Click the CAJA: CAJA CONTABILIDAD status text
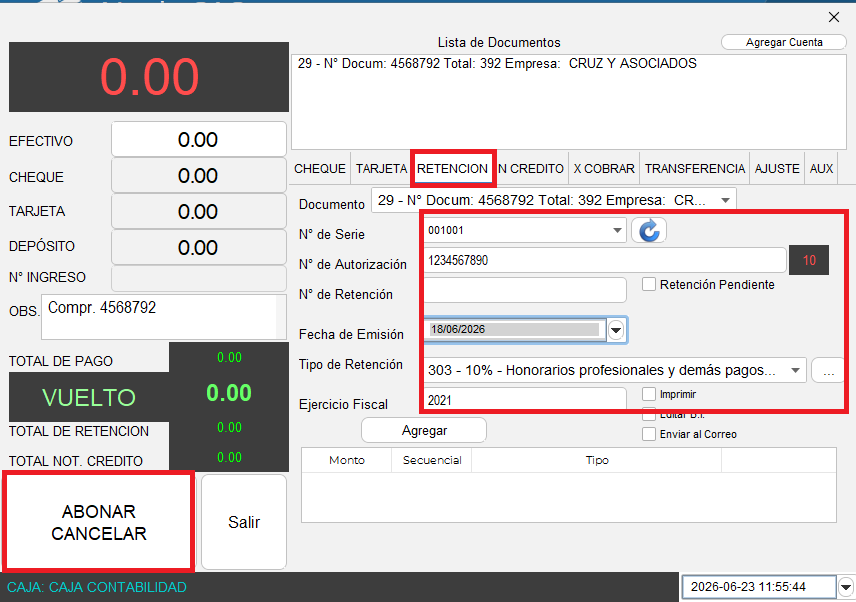The width and height of the screenshot is (856, 602). 97,587
